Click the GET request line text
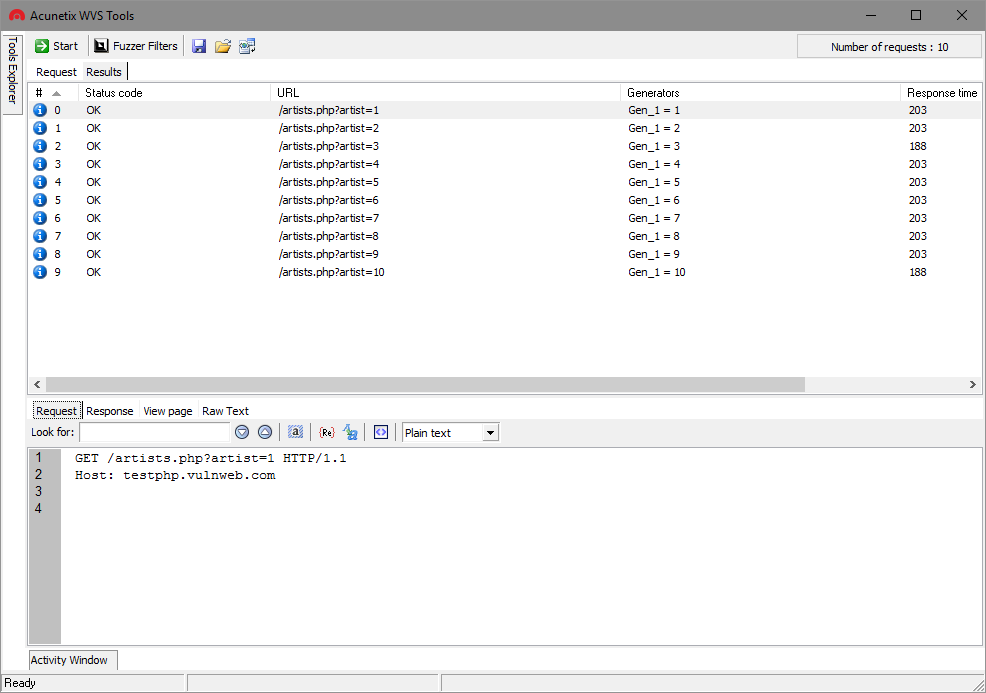986x693 pixels. tap(211, 458)
